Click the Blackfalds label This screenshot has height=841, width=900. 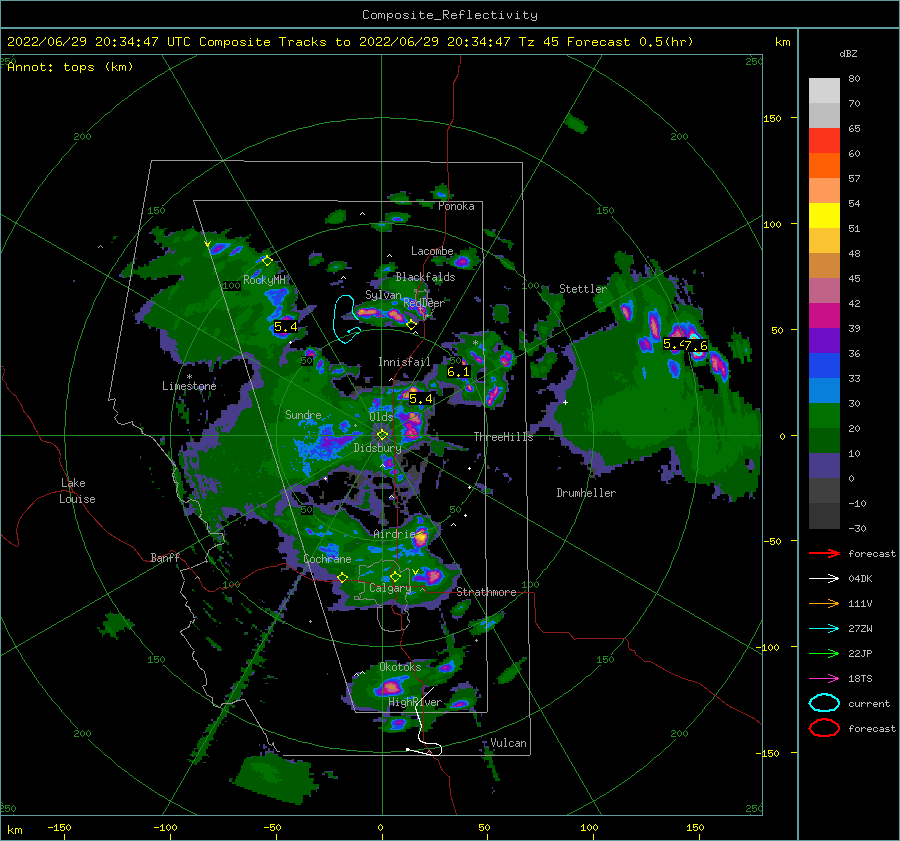[425, 277]
